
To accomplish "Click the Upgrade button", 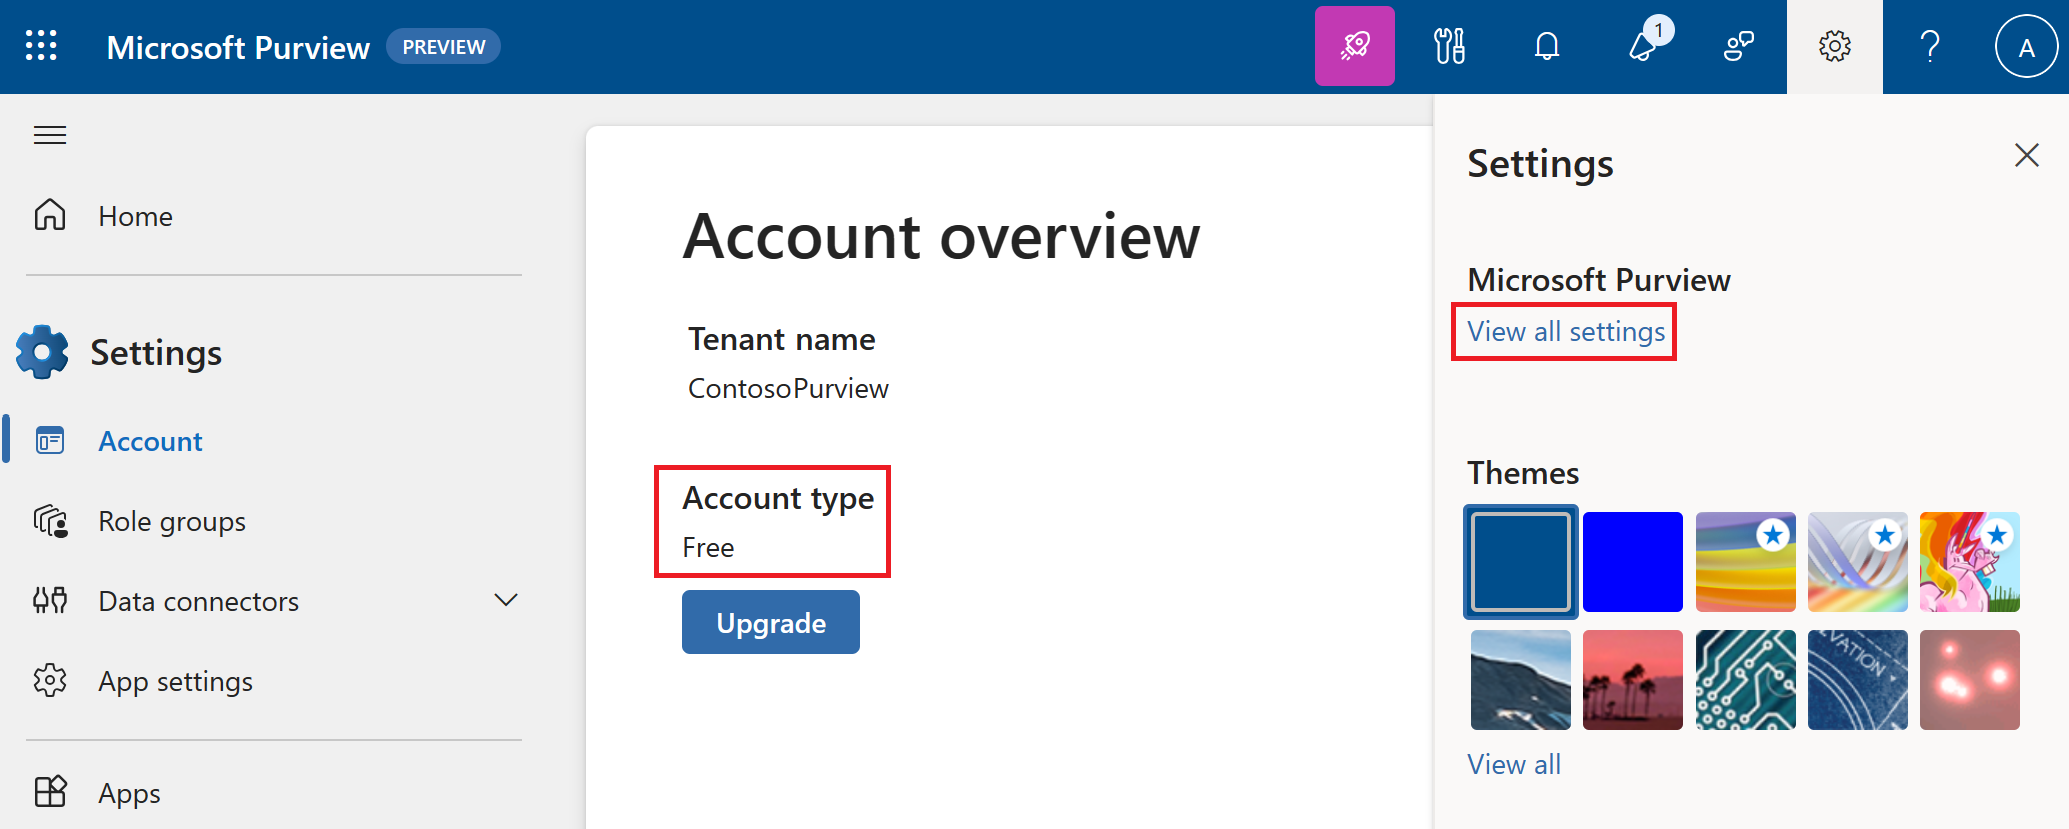I will pyautogui.click(x=771, y=622).
